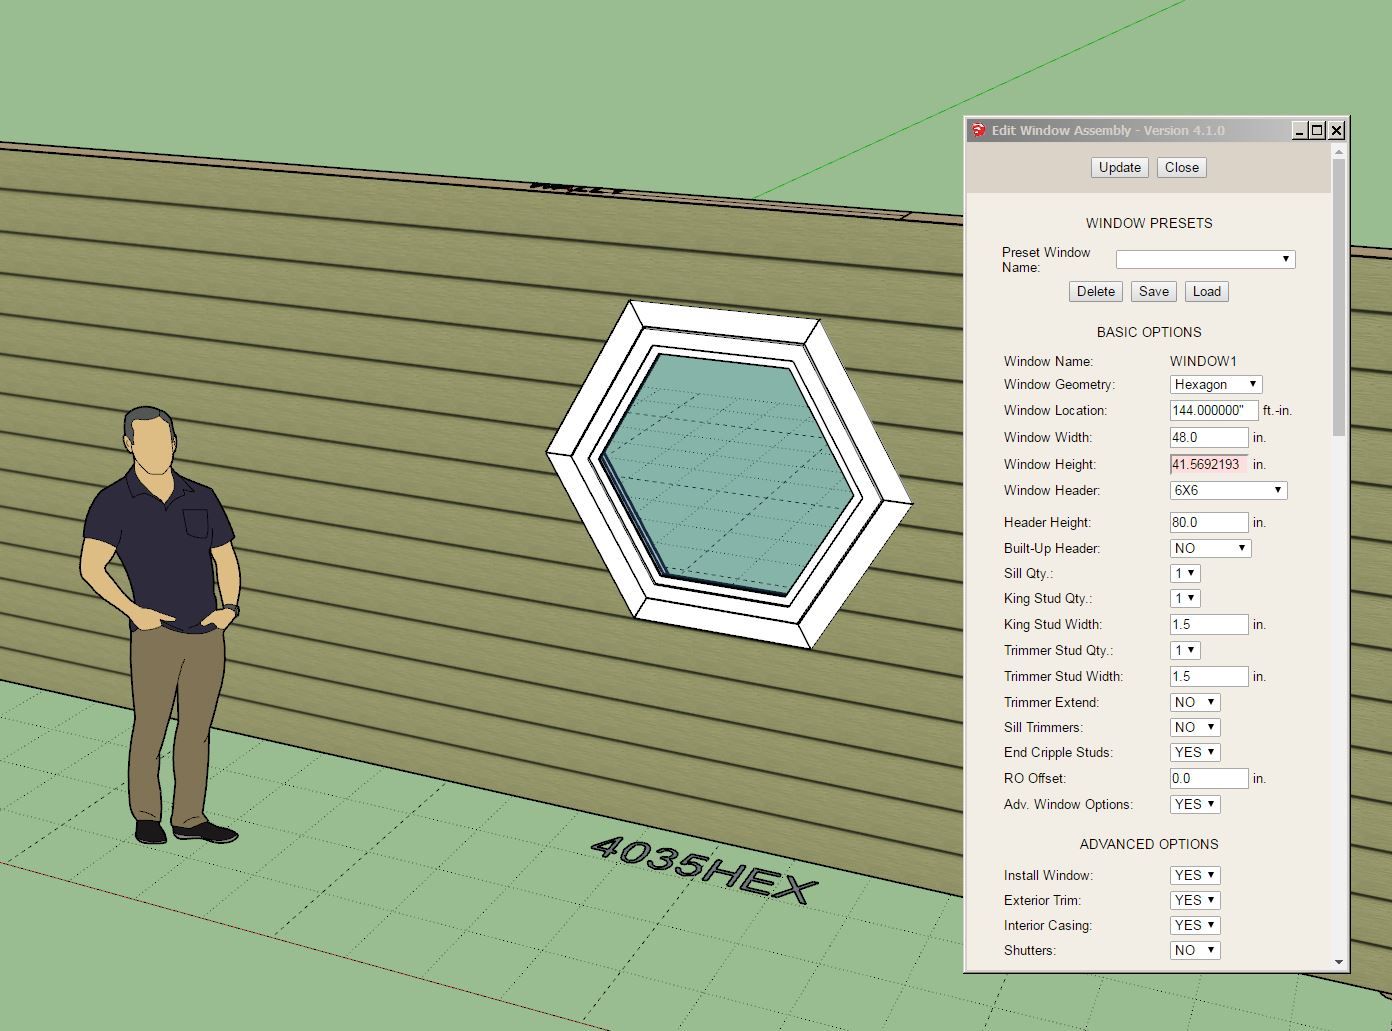
Task: Select the hexagon window in the wall
Action: click(x=729, y=474)
